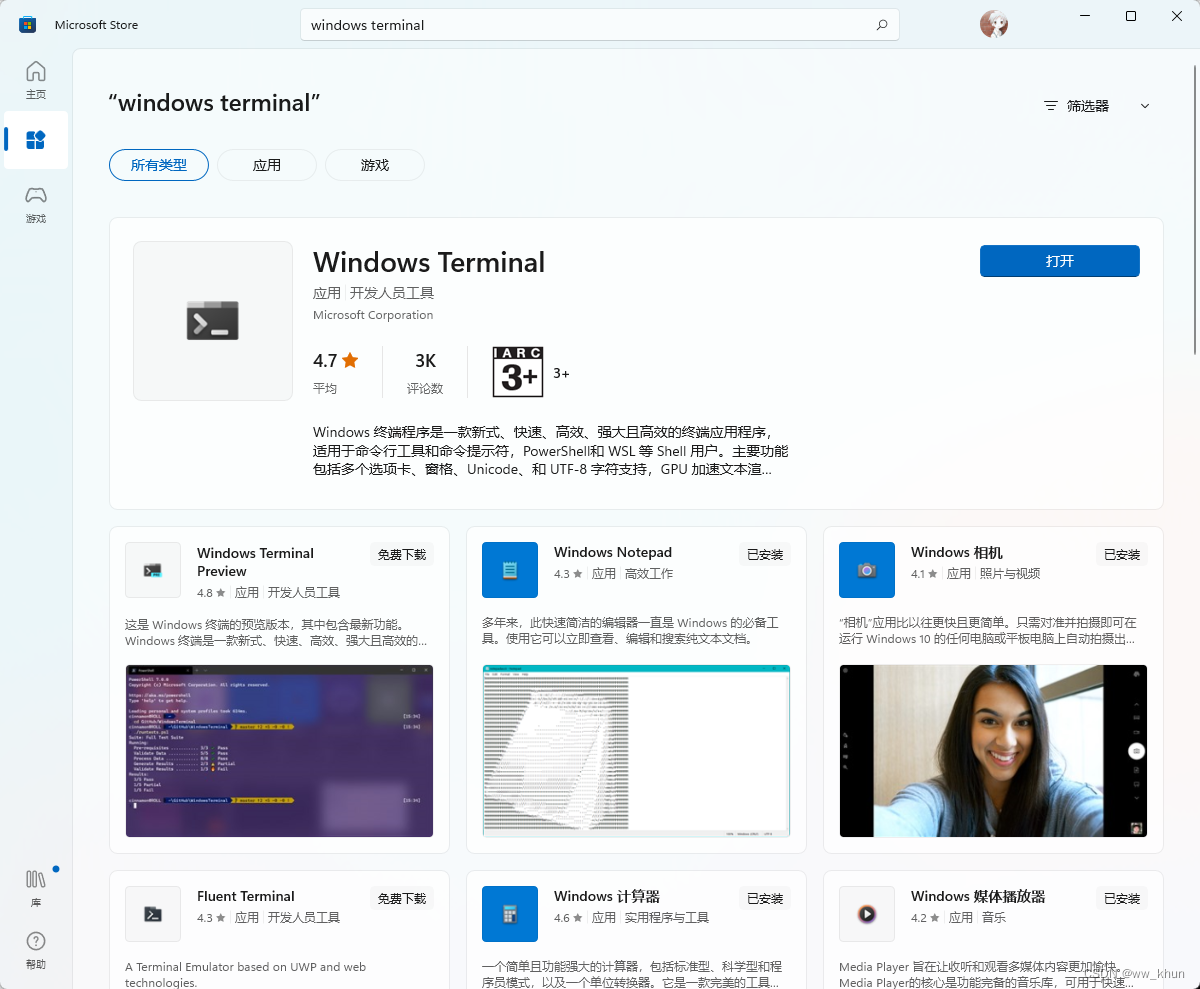Click the 4.7 average rating

(336, 361)
